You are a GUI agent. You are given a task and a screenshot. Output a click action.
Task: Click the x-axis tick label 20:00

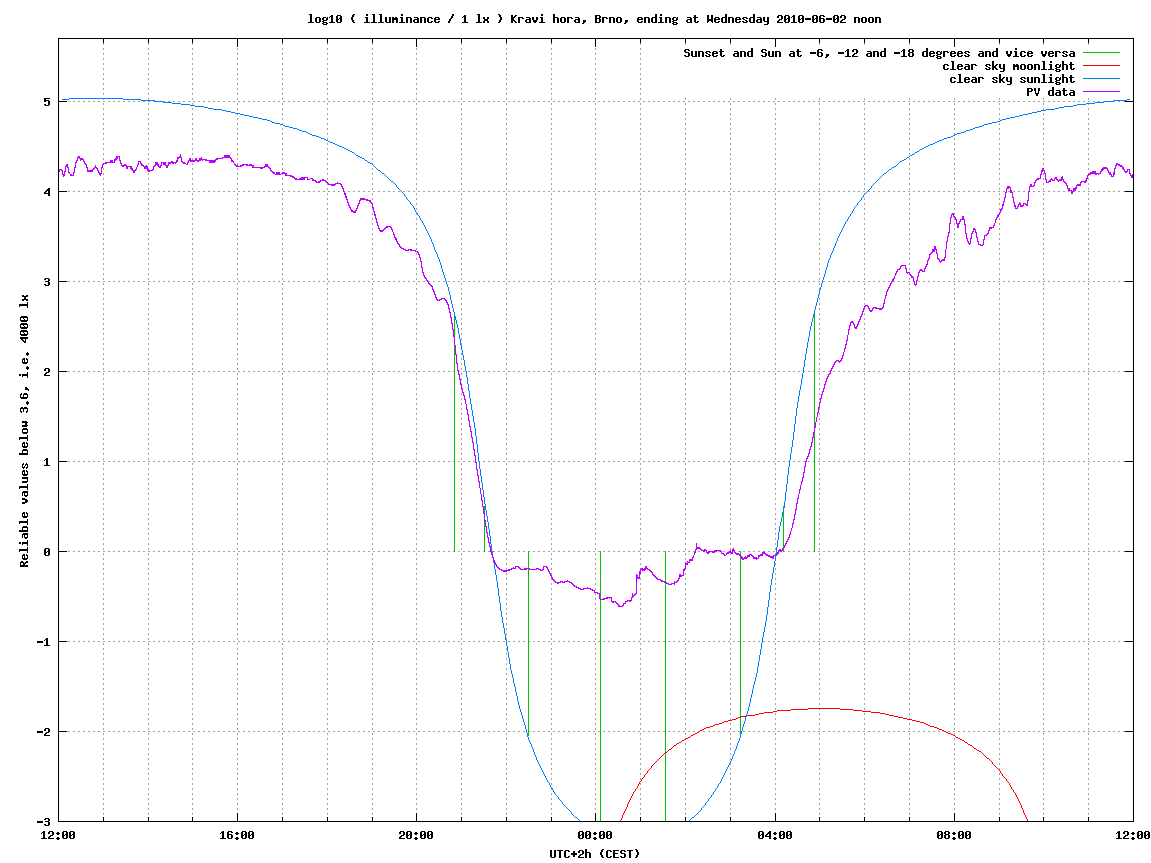(416, 835)
